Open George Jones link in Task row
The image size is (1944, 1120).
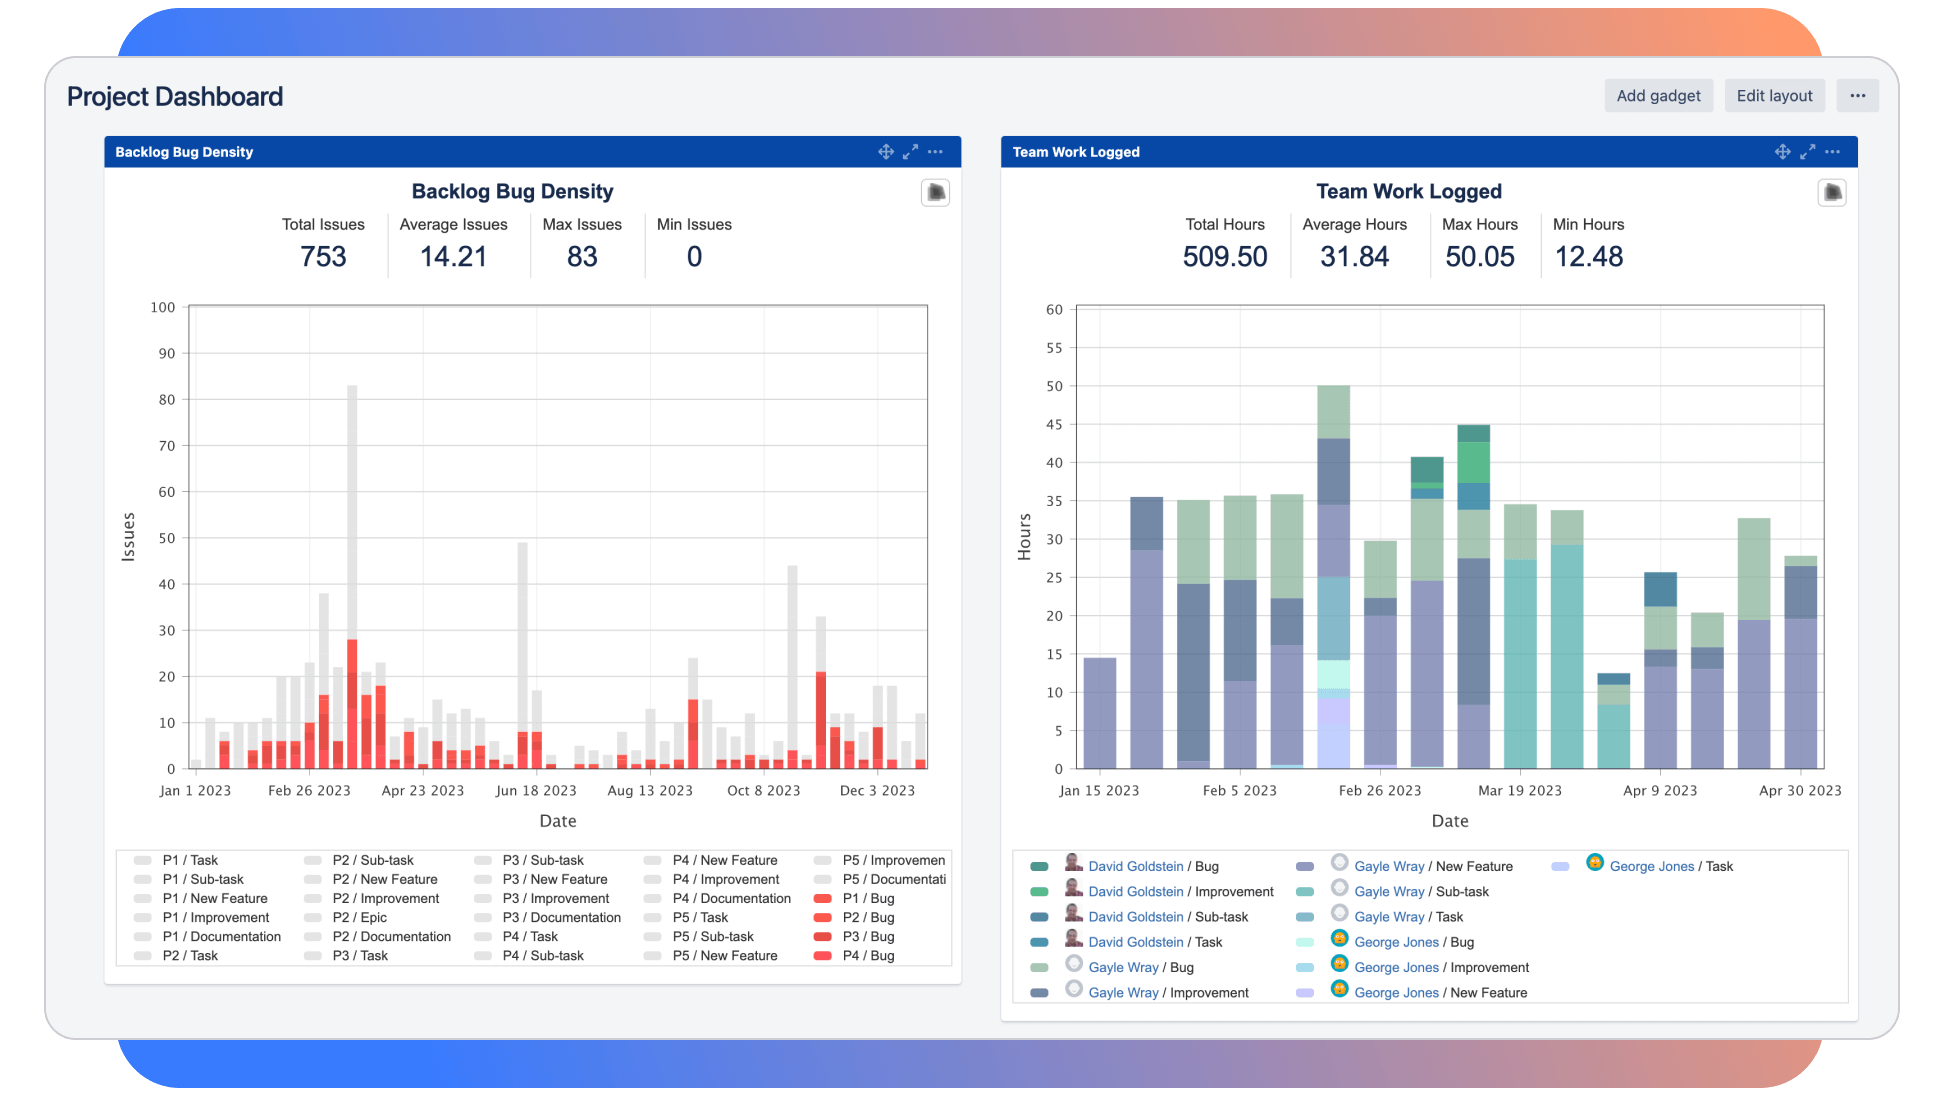(x=1651, y=867)
